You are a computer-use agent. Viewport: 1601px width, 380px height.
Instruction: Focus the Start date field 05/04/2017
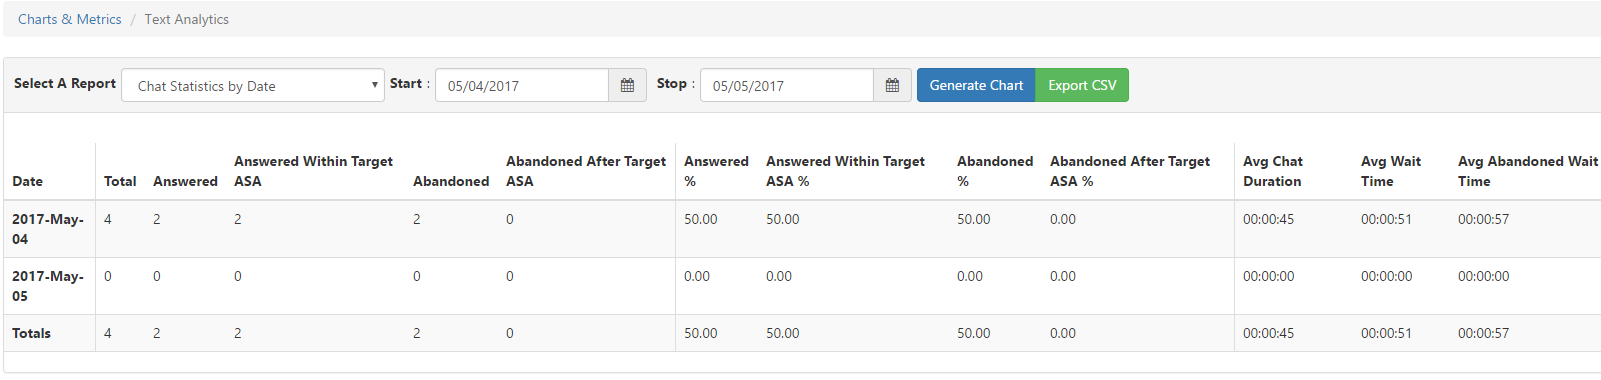[x=522, y=85]
